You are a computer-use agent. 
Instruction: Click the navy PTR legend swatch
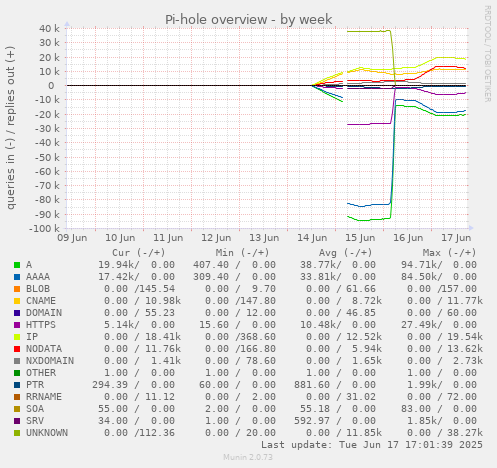(17, 385)
